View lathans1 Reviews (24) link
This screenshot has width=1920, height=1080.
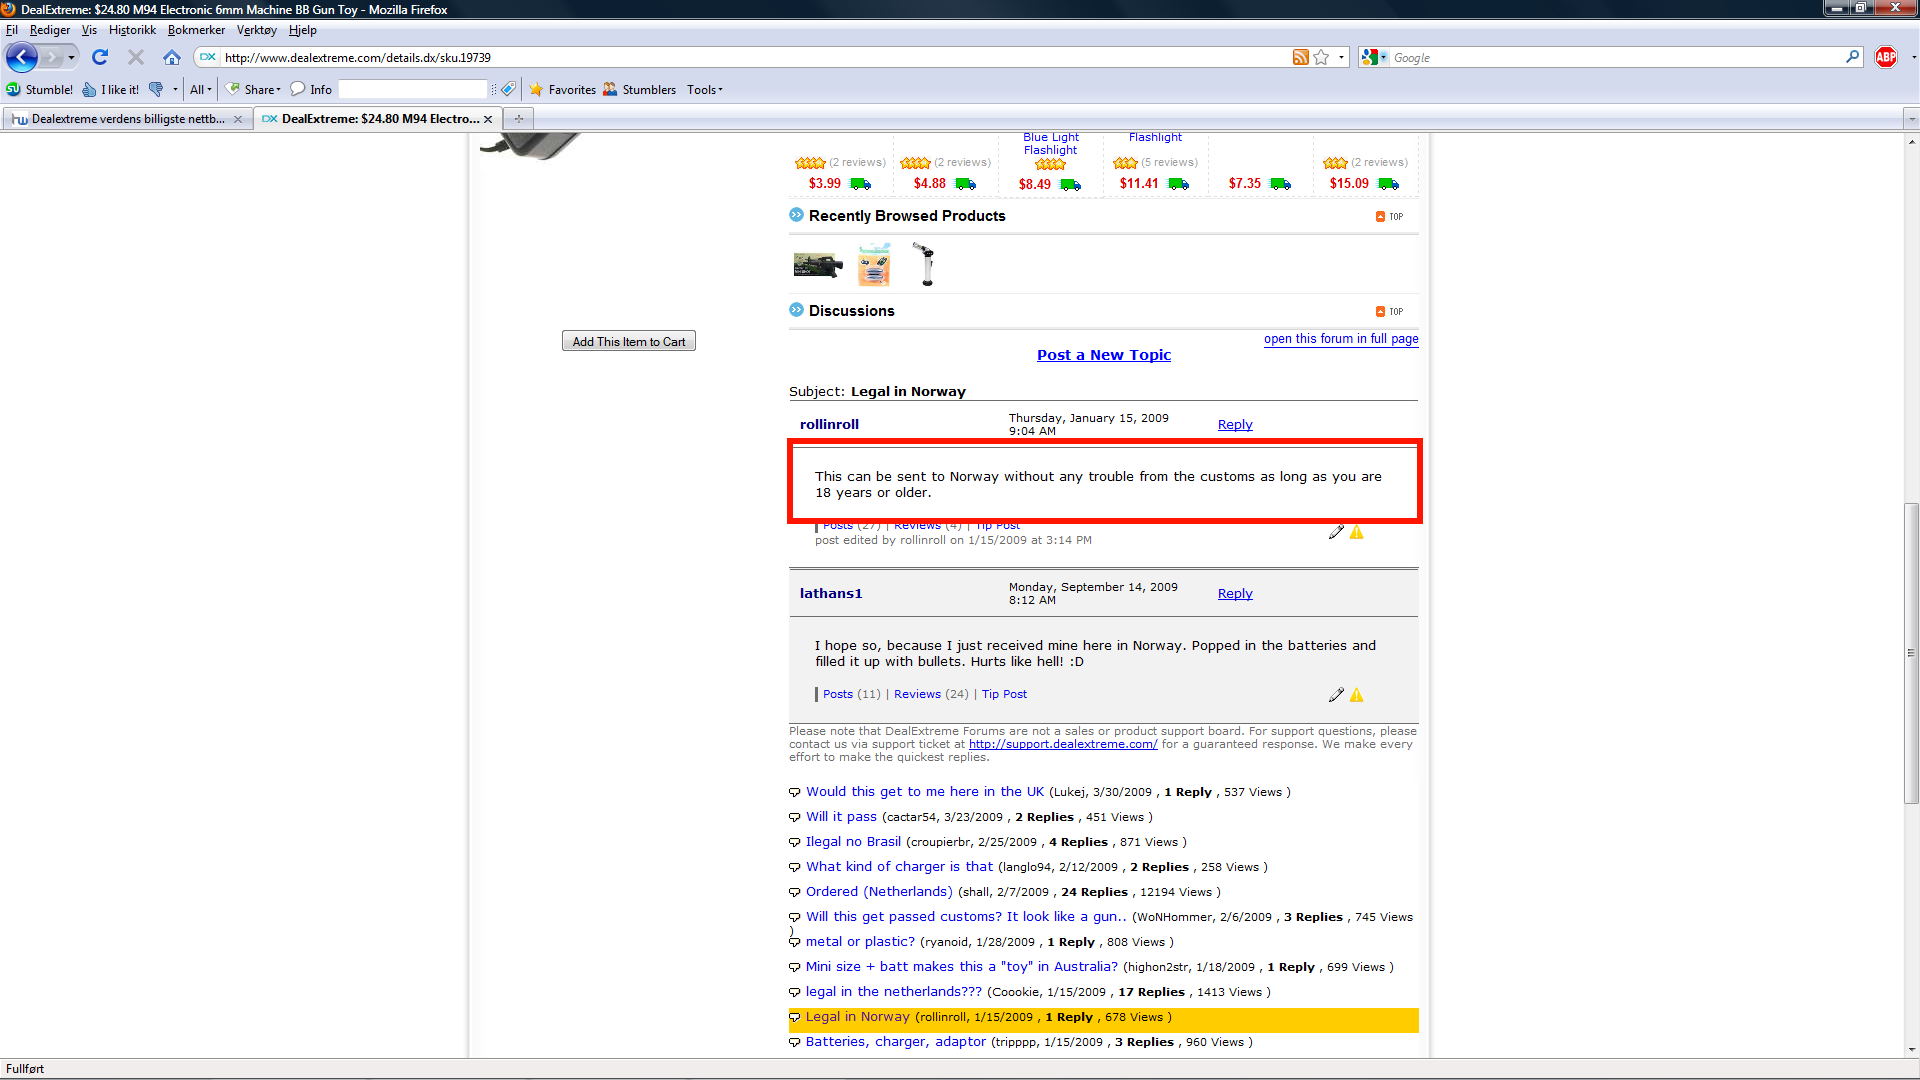[931, 694]
